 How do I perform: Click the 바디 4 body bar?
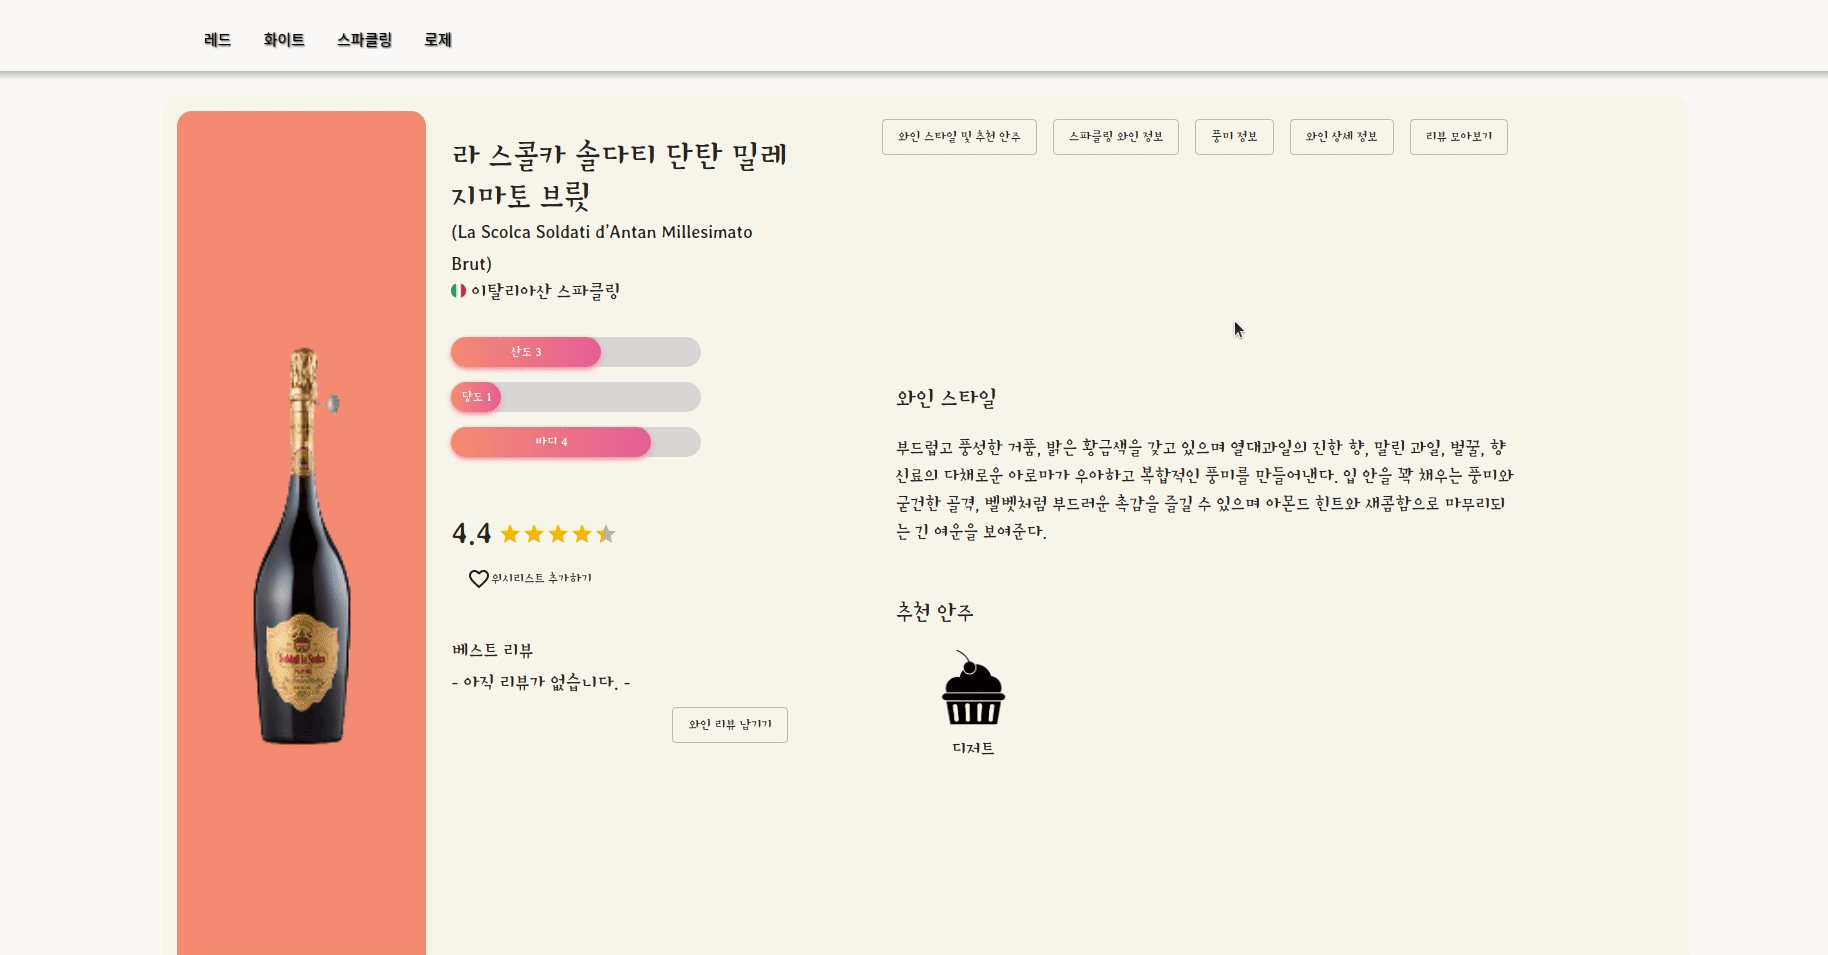pyautogui.click(x=576, y=442)
